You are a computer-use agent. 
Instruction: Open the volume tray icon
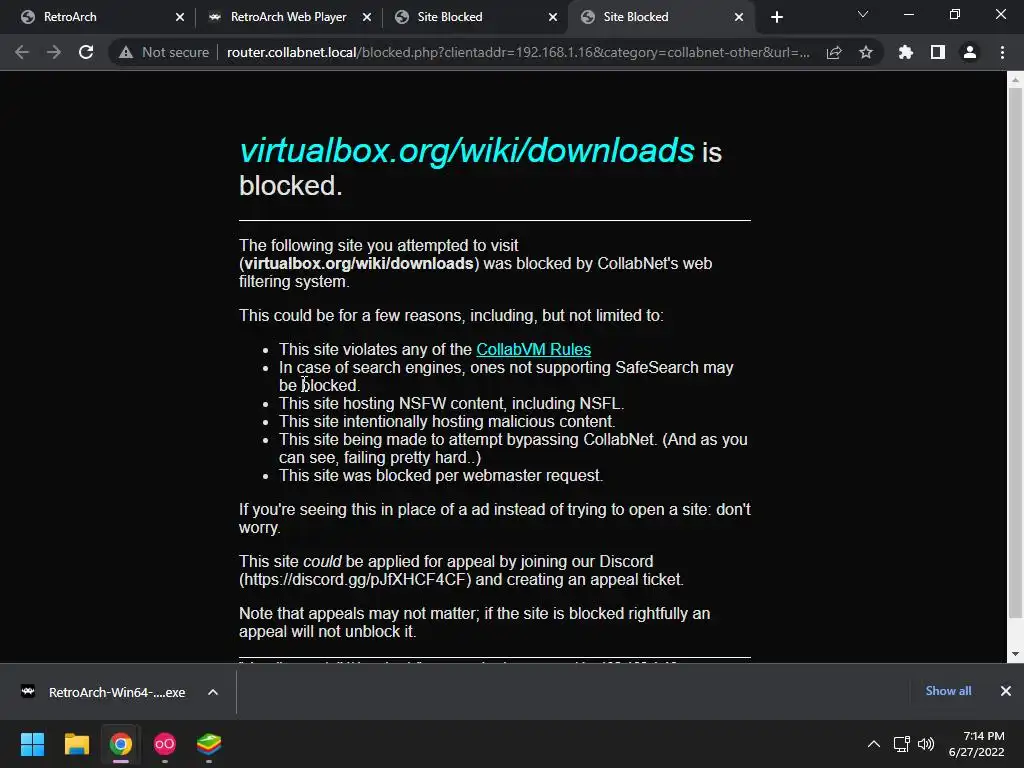926,744
